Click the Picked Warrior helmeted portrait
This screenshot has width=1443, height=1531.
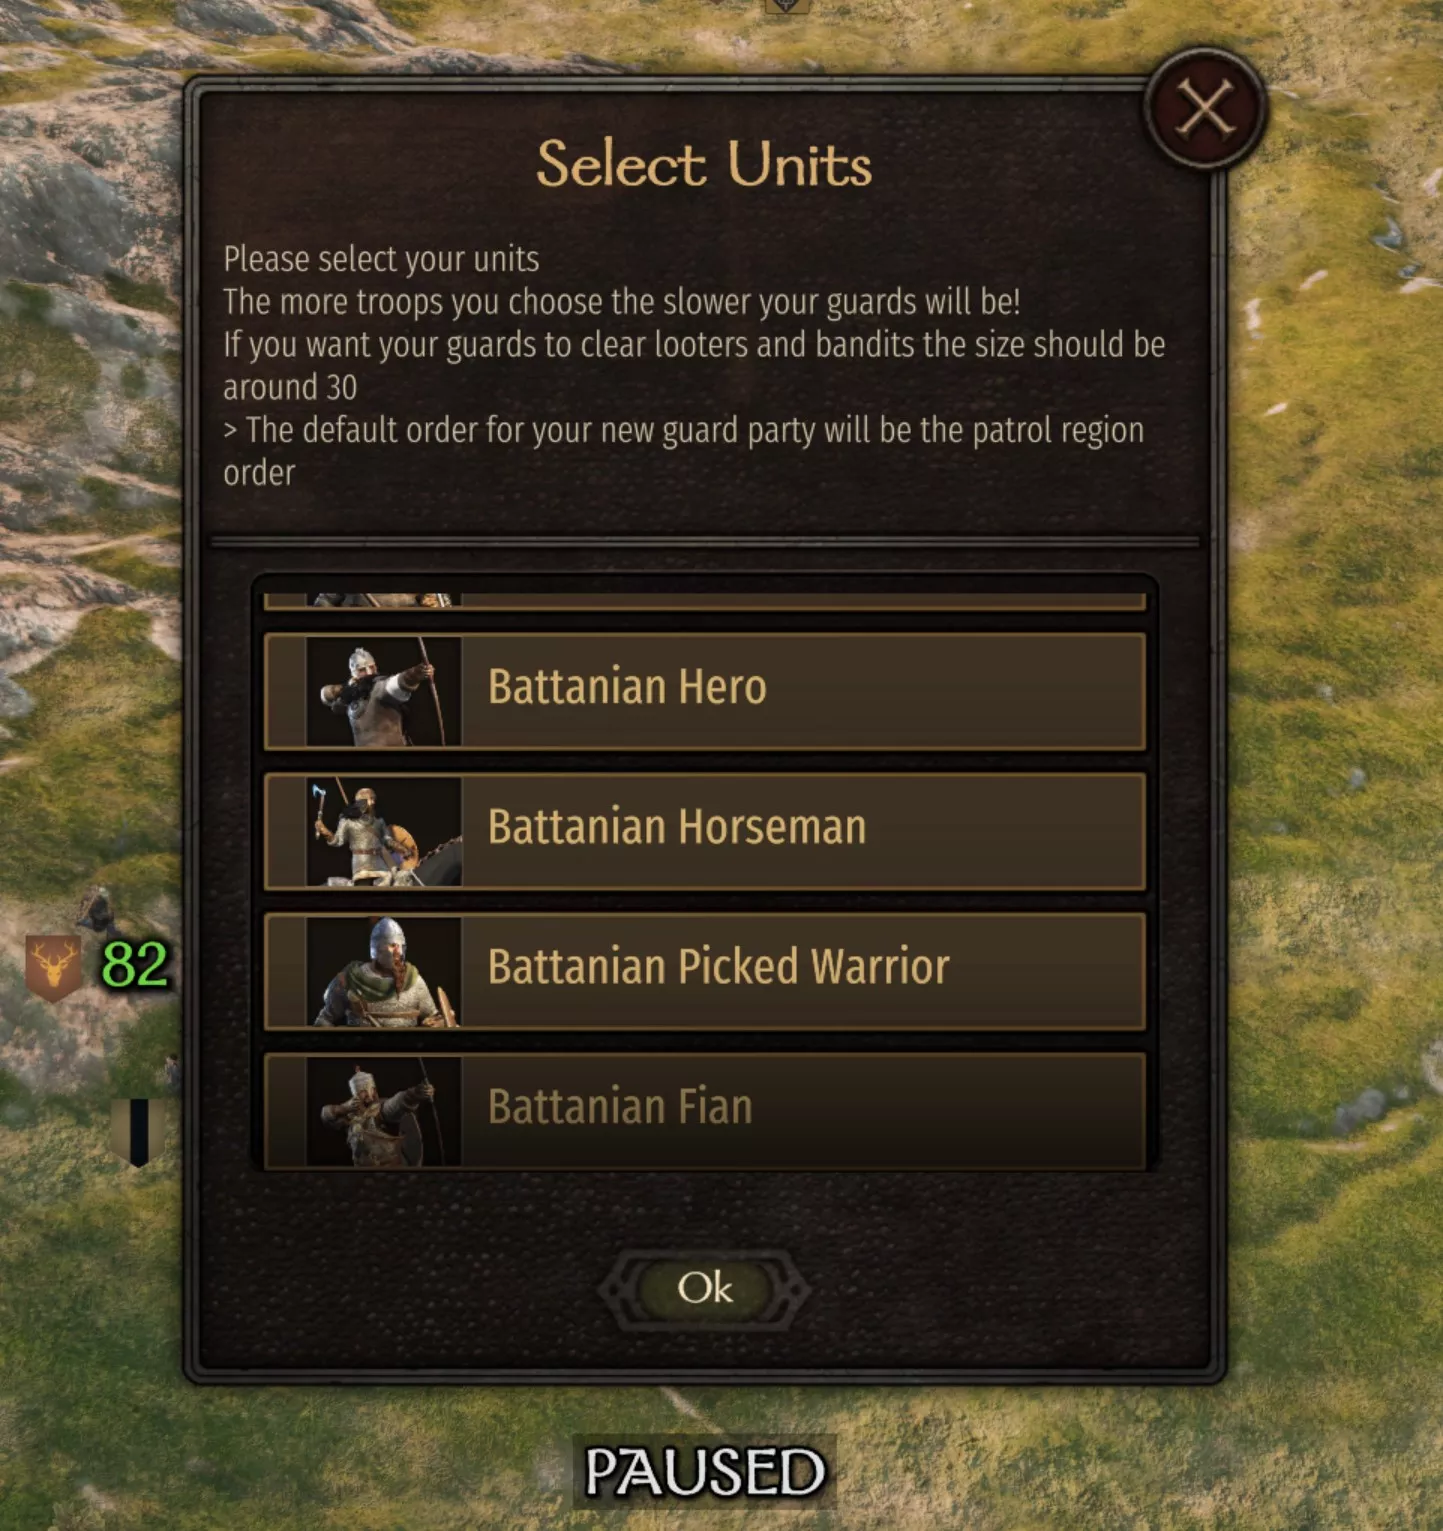coord(384,971)
